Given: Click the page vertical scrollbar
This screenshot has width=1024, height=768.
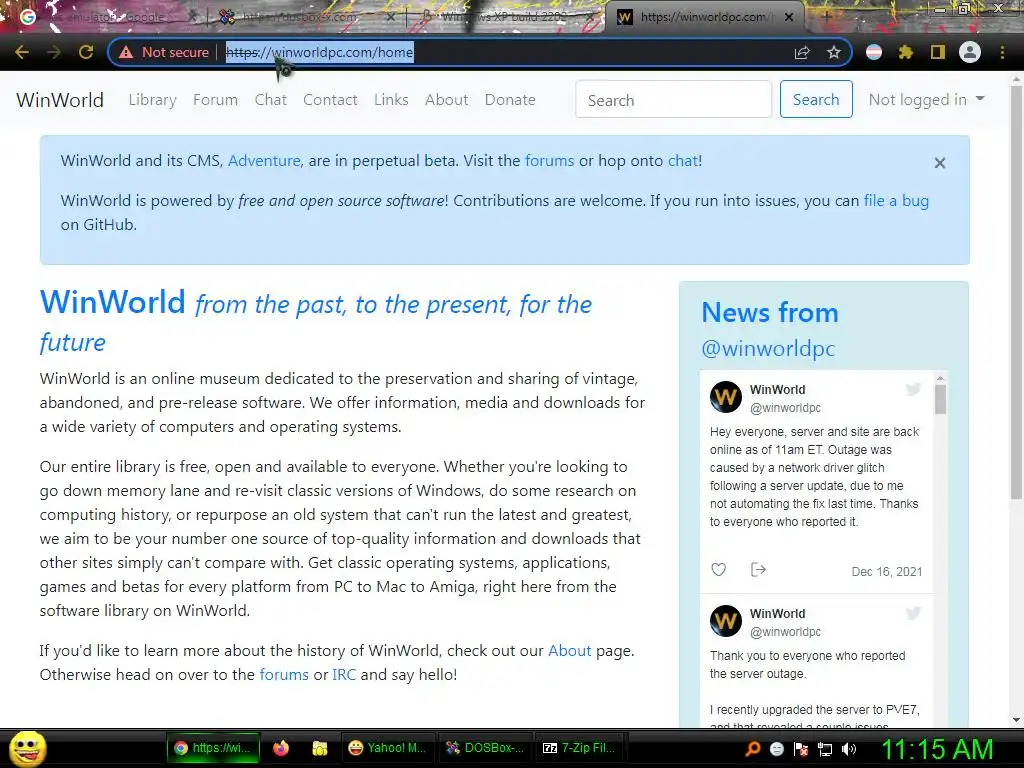Looking at the screenshot, I should pyautogui.click(x=1016, y=293).
